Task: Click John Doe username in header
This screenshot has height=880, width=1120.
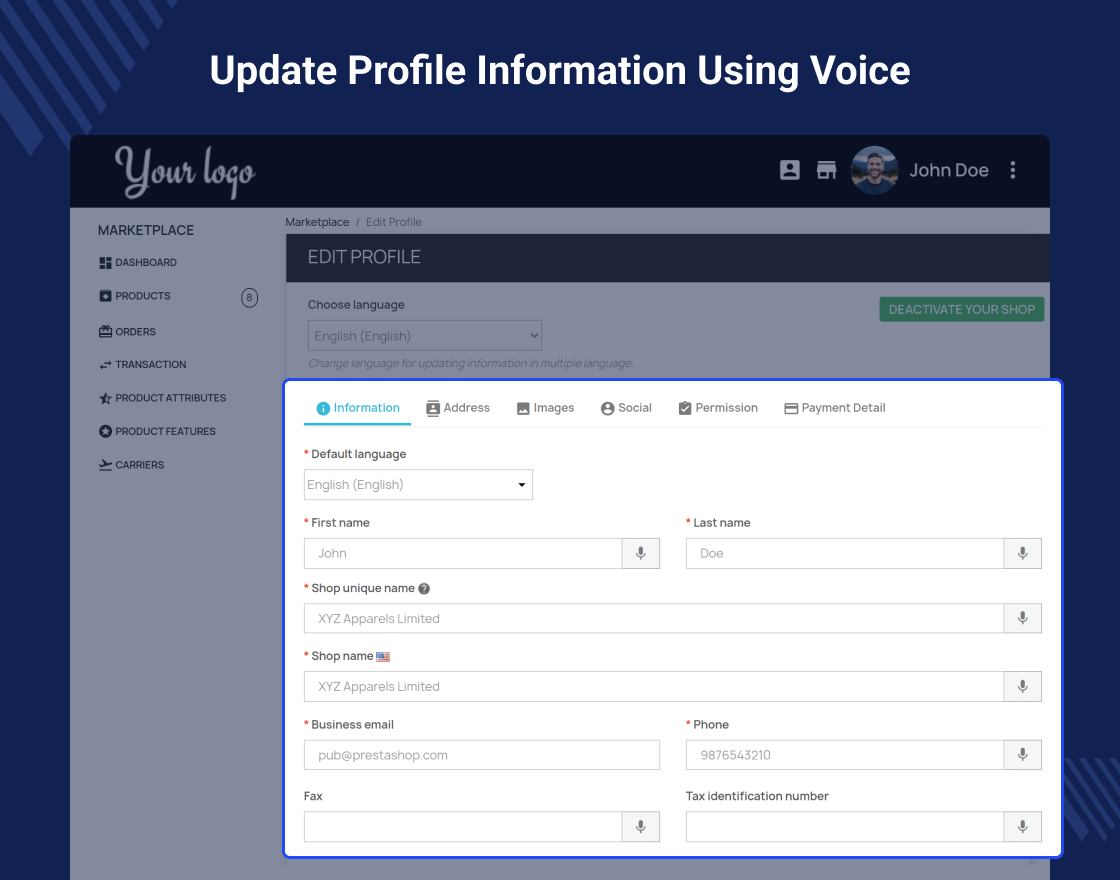Action: click(949, 170)
